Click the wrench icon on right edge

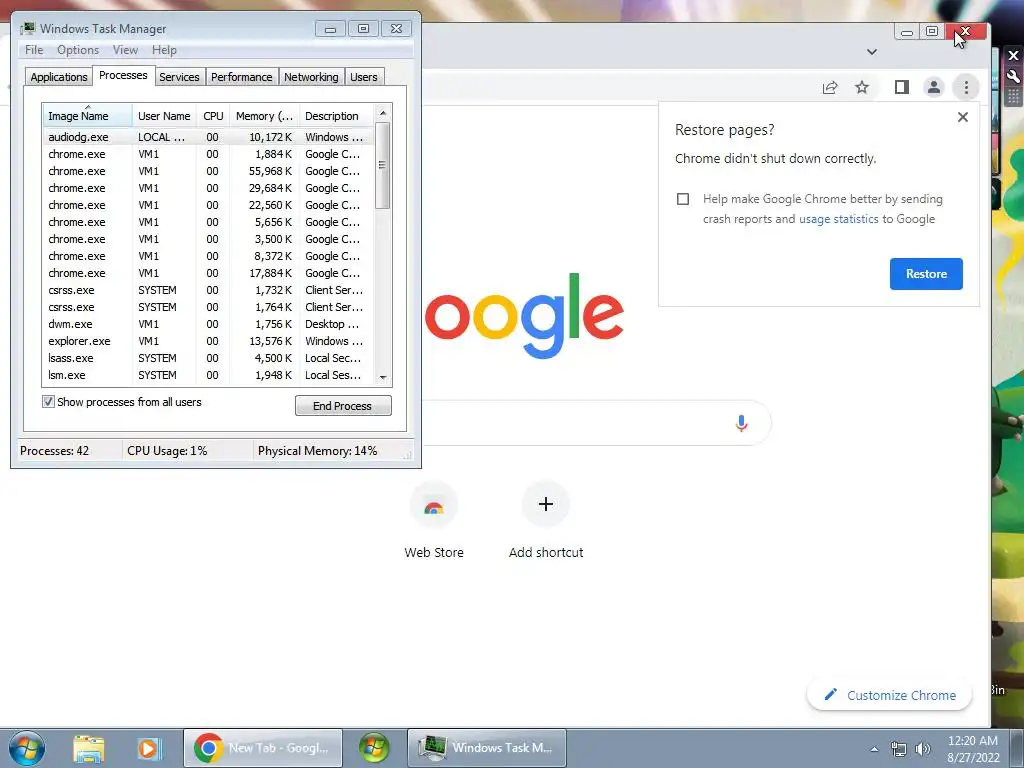1014,76
